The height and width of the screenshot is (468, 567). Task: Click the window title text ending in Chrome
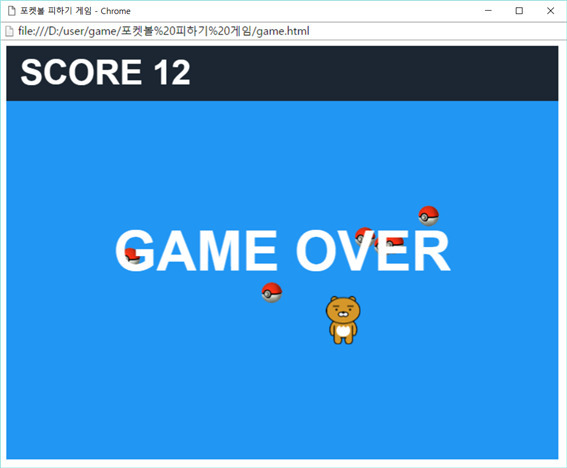(x=75, y=11)
